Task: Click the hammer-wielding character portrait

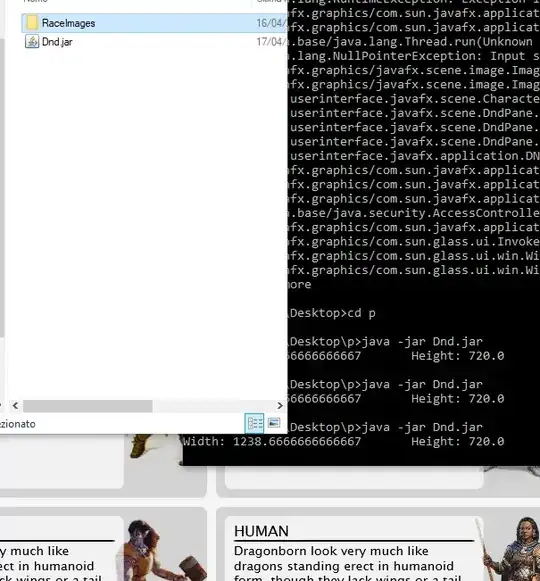Action: click(x=161, y=550)
